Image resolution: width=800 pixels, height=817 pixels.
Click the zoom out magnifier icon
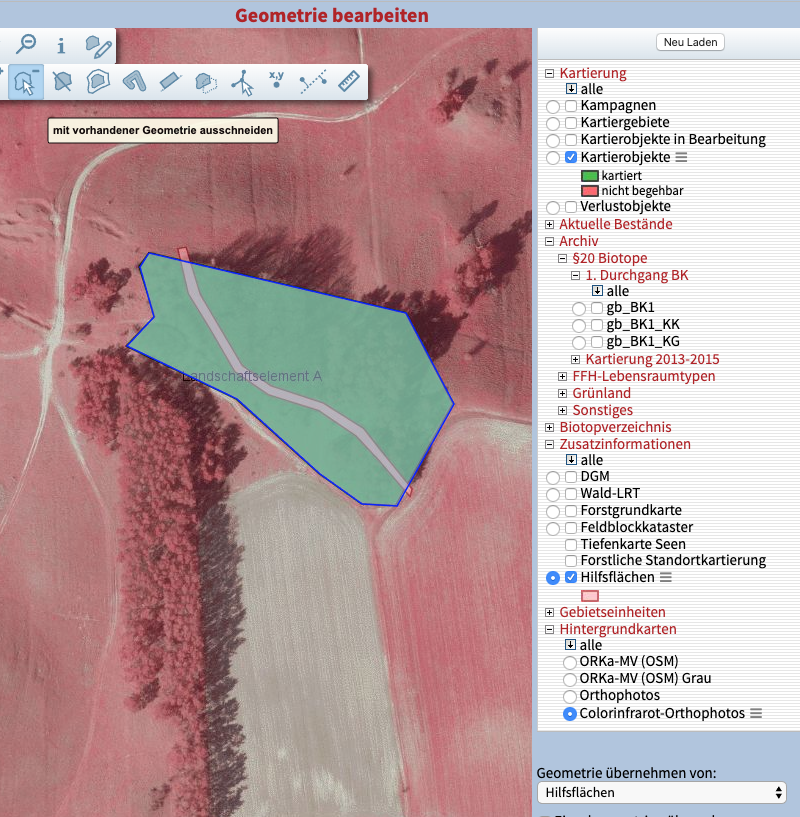point(26,44)
